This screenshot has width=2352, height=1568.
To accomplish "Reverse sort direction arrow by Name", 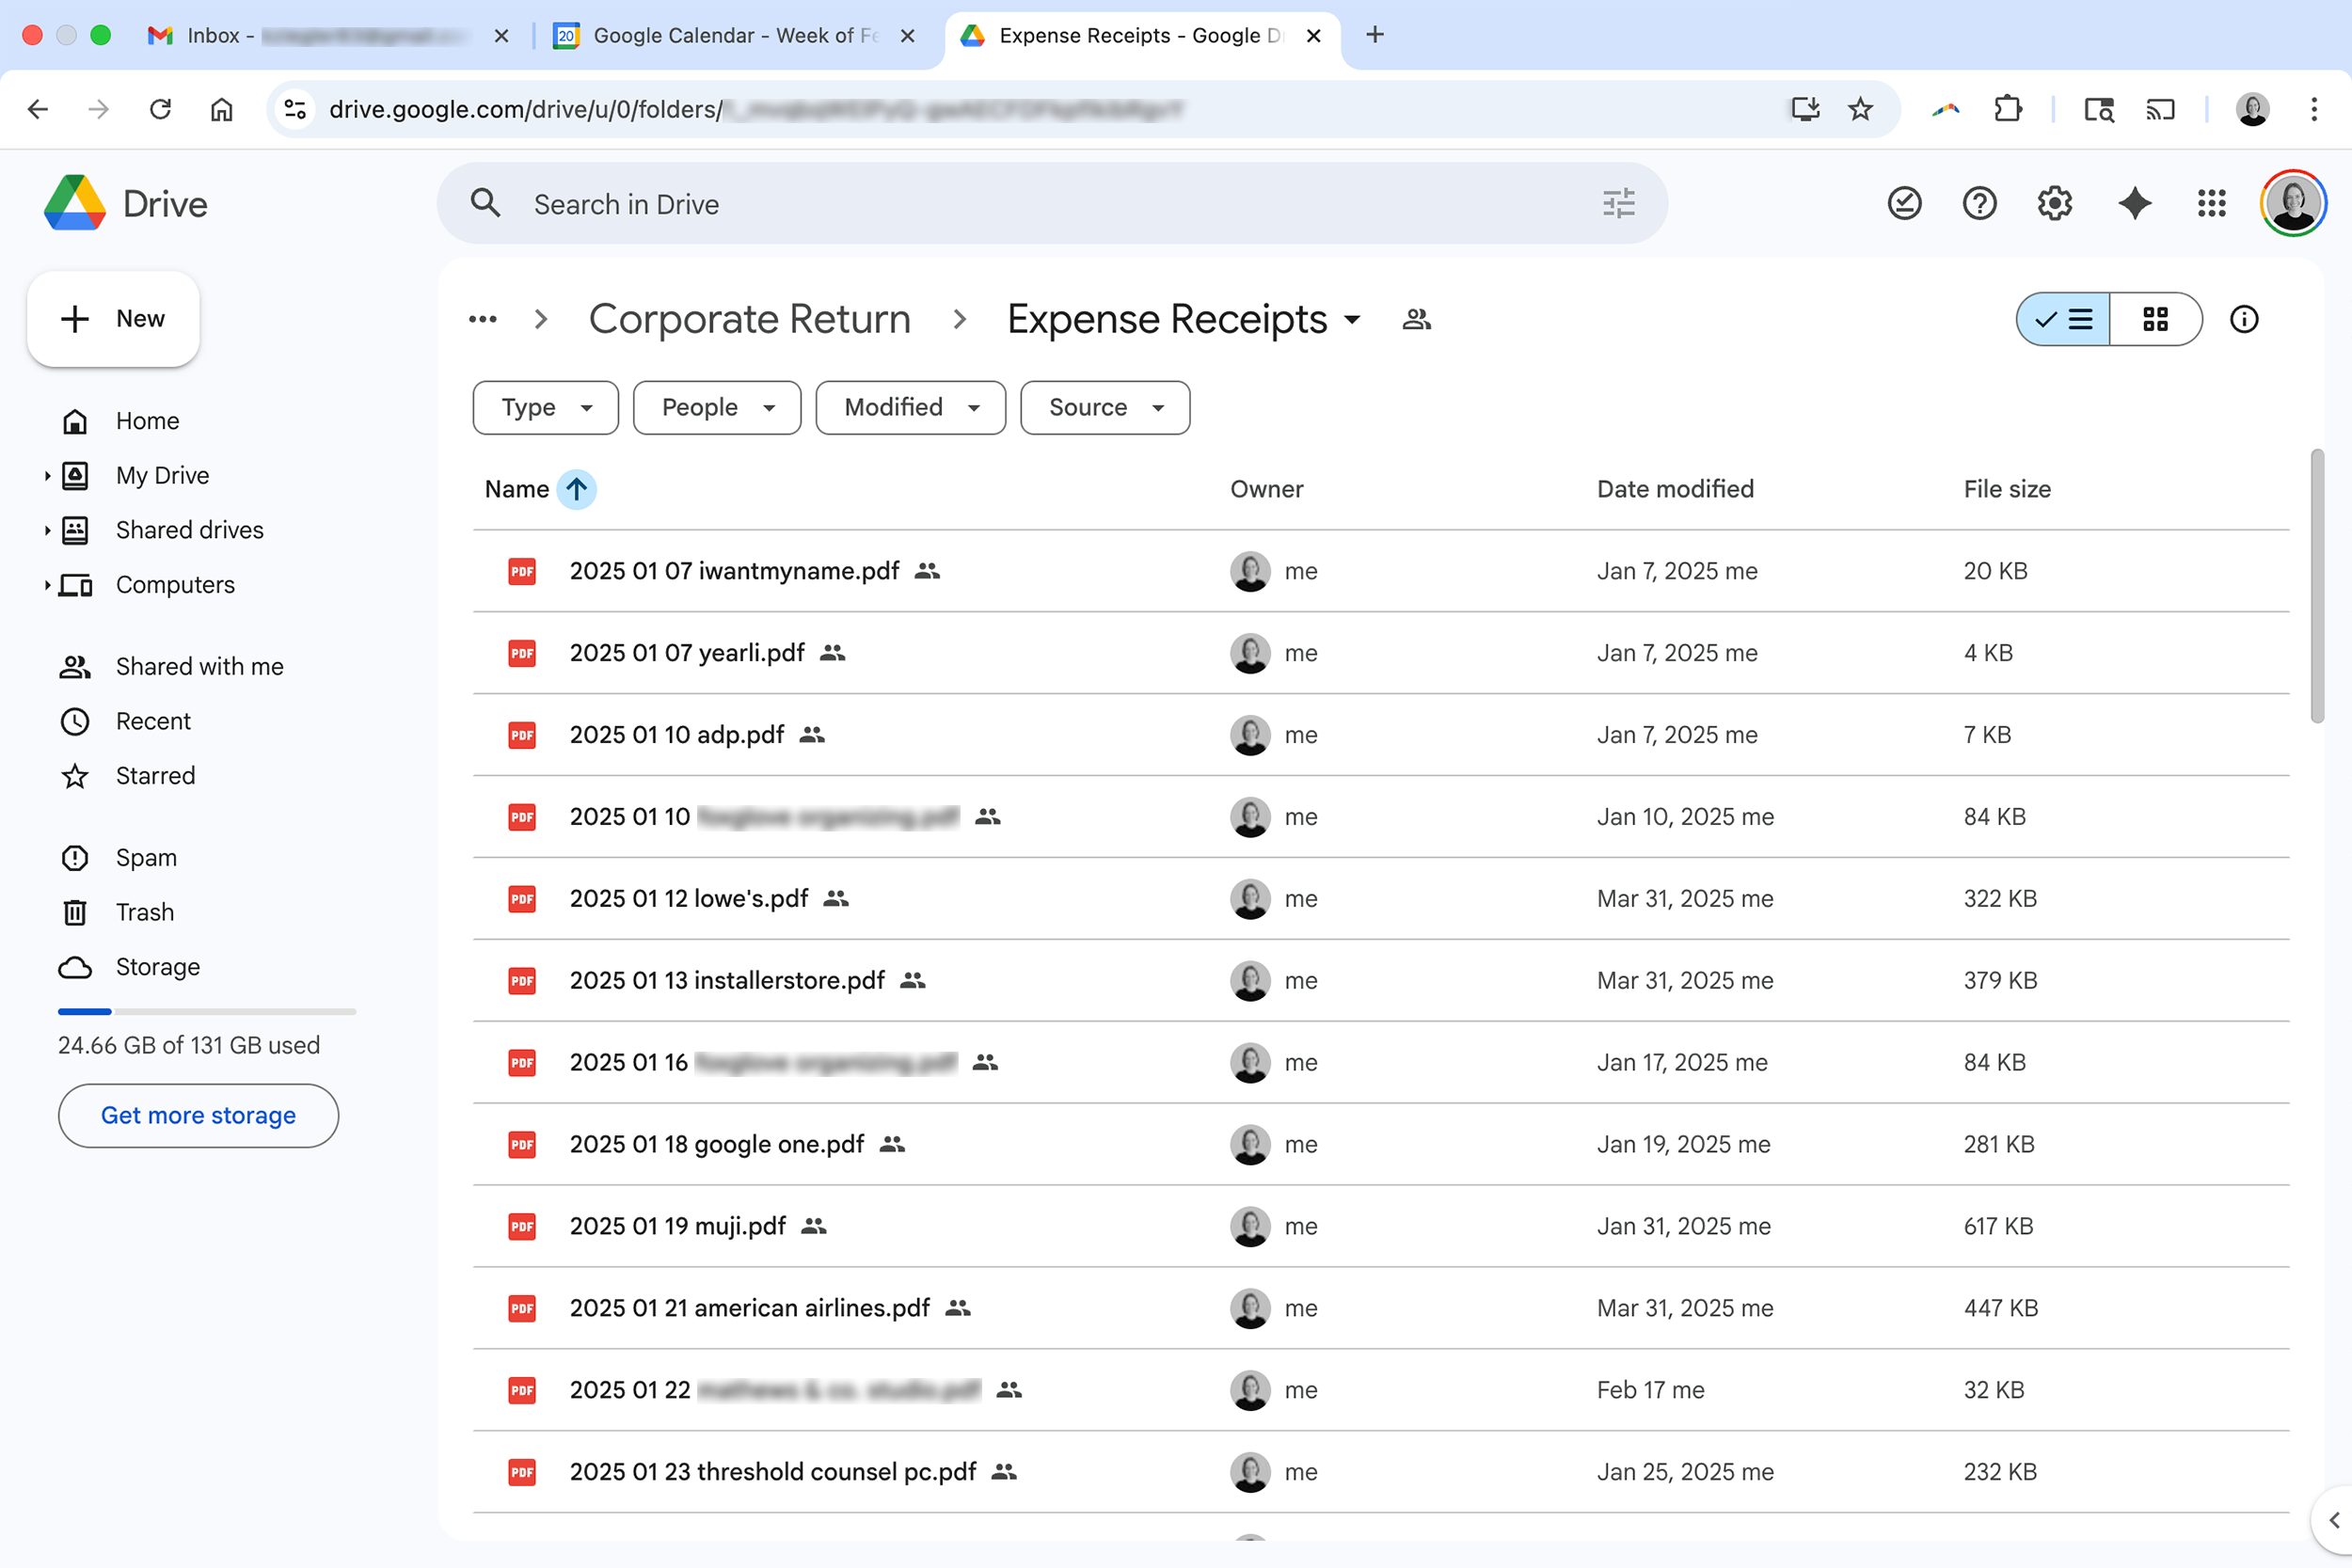I will click(576, 489).
